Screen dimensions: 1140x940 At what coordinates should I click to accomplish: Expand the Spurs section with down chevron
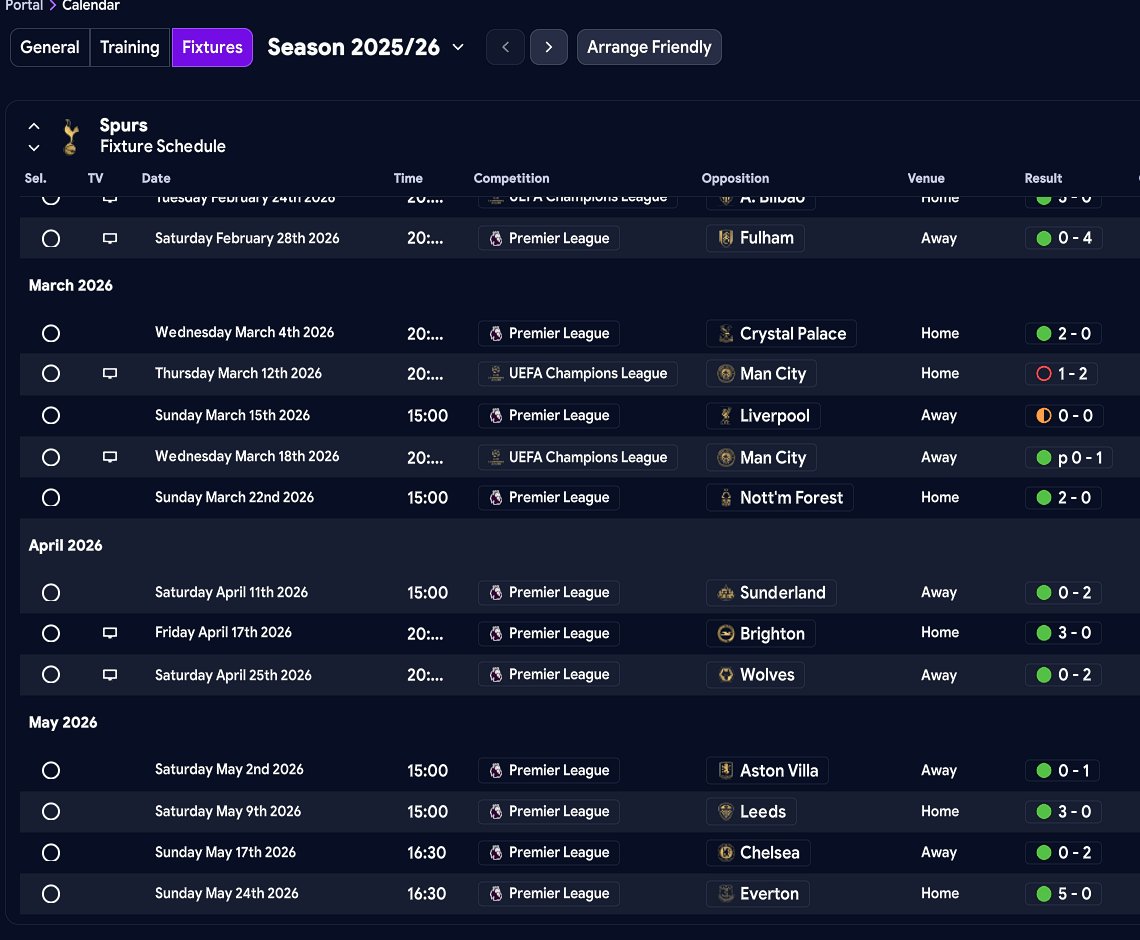(34, 148)
